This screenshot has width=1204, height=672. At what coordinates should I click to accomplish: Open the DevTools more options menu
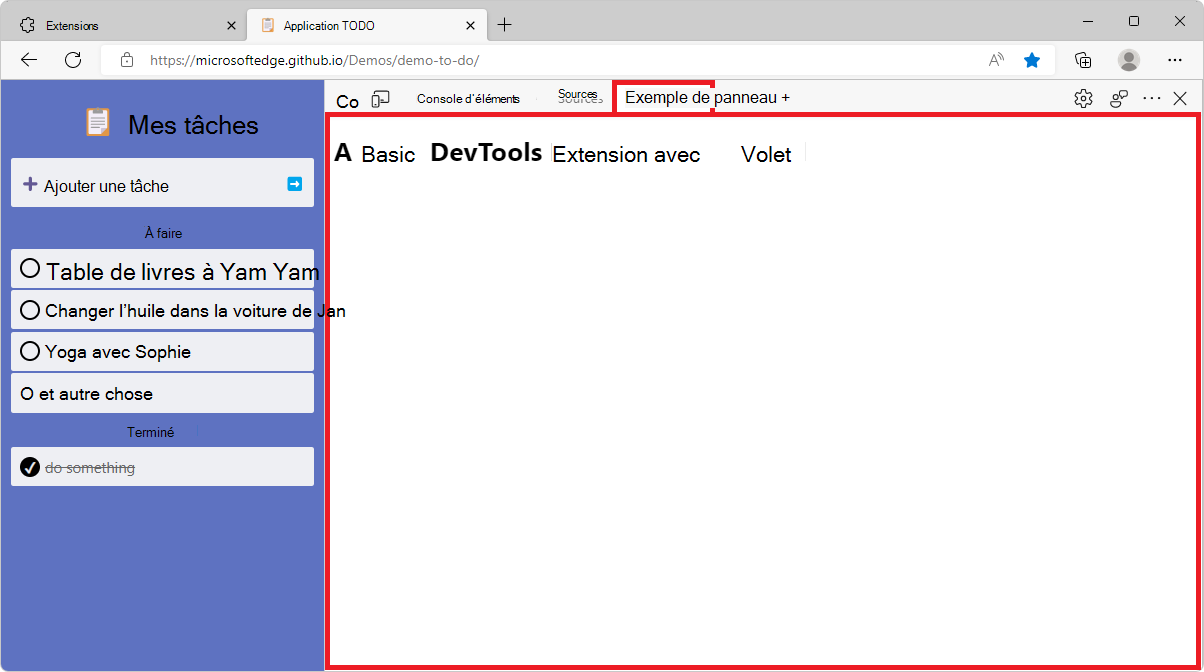[x=1151, y=98]
